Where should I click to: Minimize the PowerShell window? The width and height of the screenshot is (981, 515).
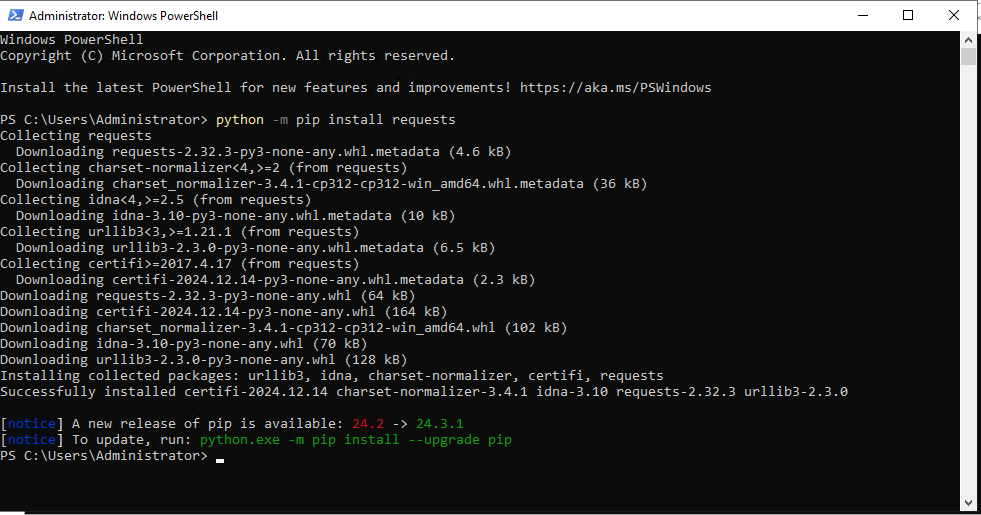(862, 15)
